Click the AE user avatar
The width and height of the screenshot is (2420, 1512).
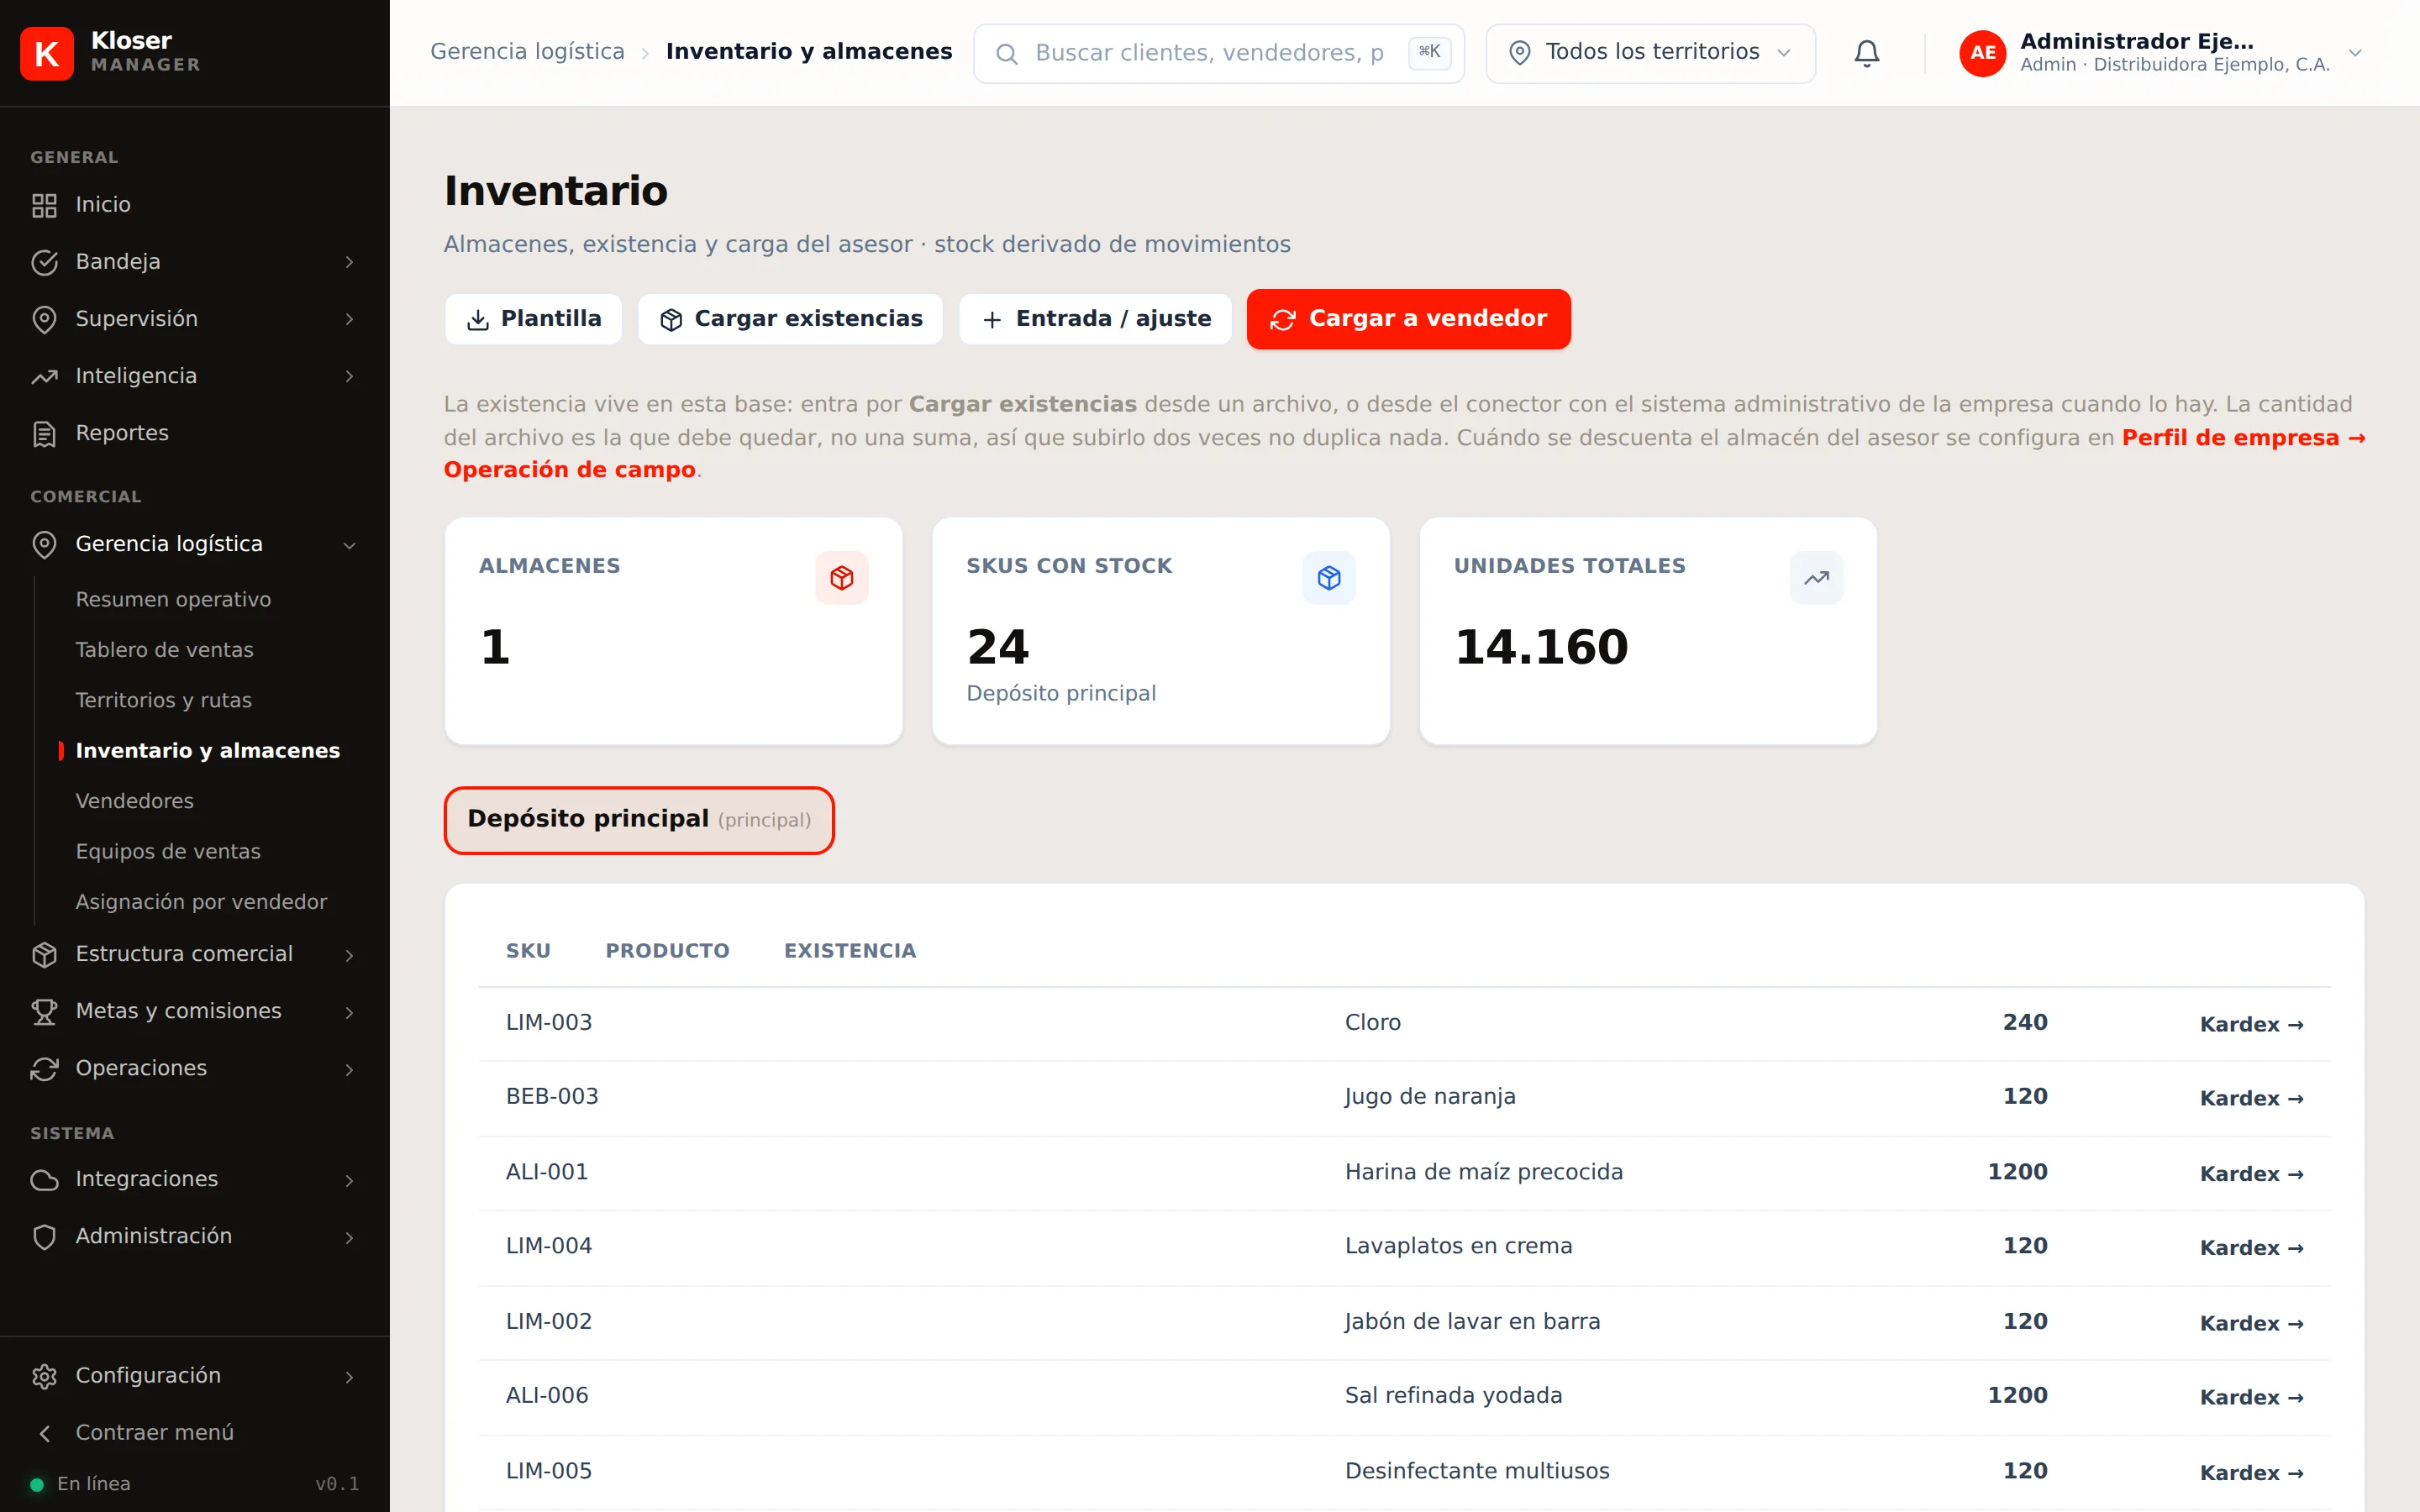coord(1982,53)
